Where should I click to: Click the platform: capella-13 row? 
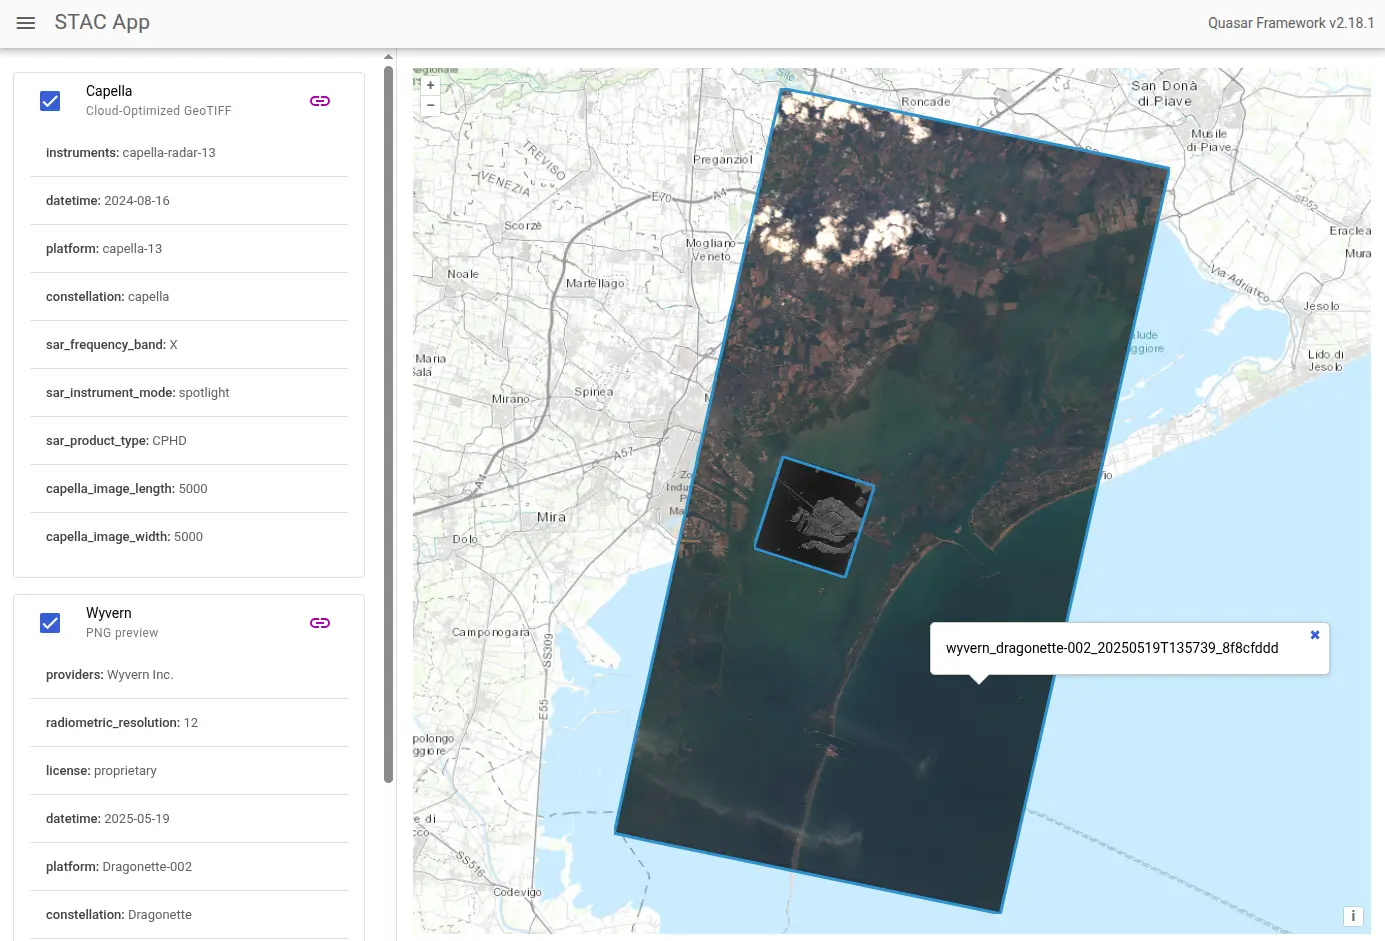[x=189, y=249]
